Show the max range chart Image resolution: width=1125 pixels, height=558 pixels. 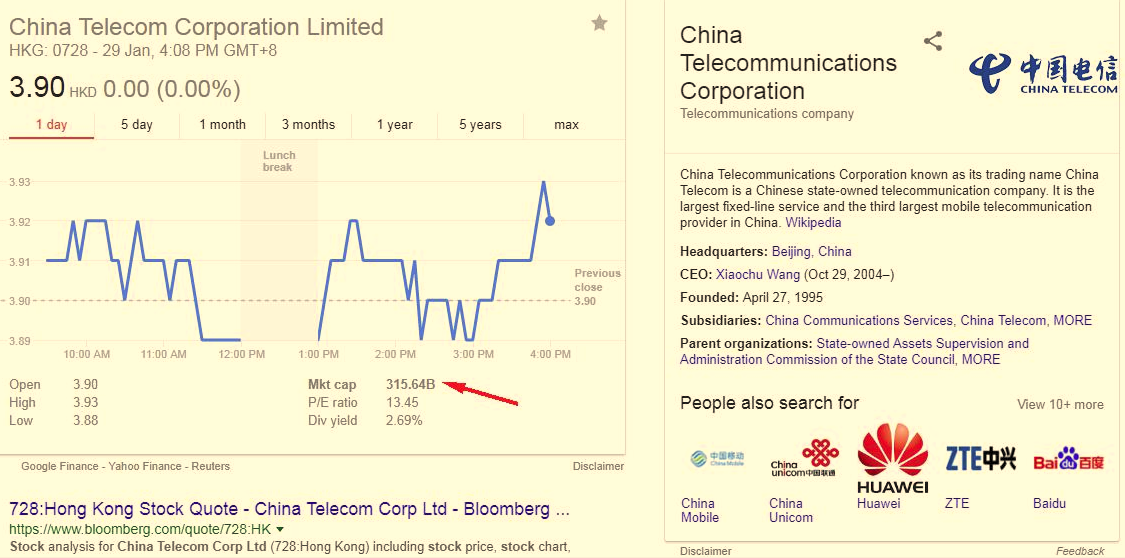(x=566, y=125)
